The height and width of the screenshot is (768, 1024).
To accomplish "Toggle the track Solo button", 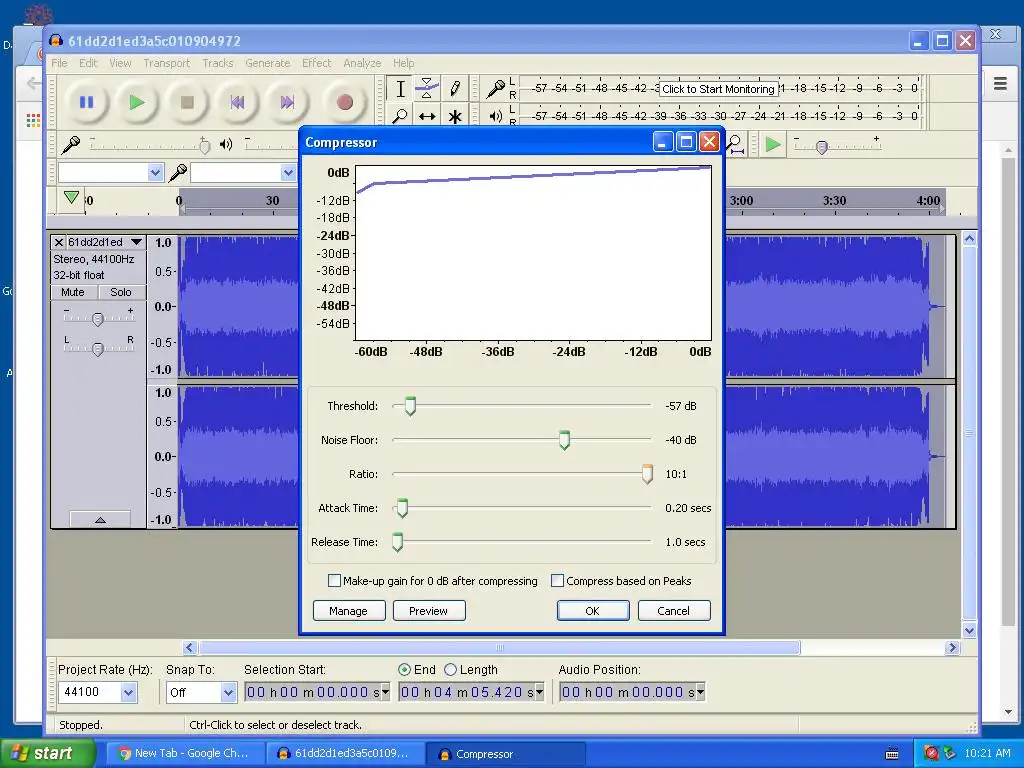I will pos(121,292).
